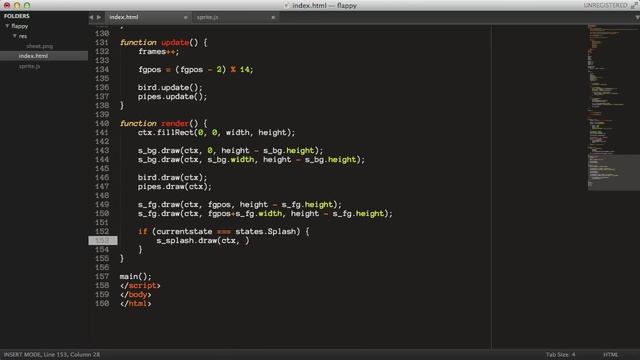Open Tab Size: 4 setting
Viewport: 640px width, 360px height.
pyautogui.click(x=560, y=354)
